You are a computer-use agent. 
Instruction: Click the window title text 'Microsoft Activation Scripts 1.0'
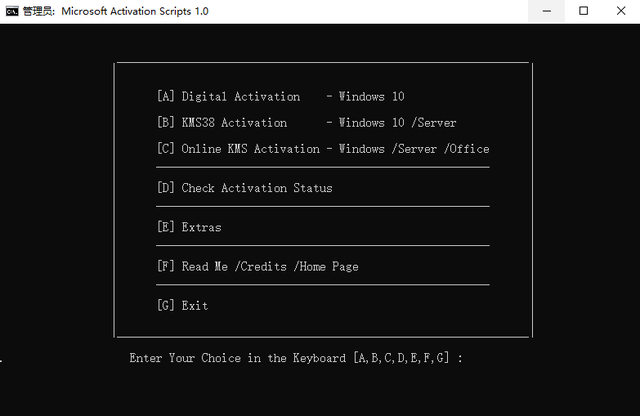pos(135,11)
